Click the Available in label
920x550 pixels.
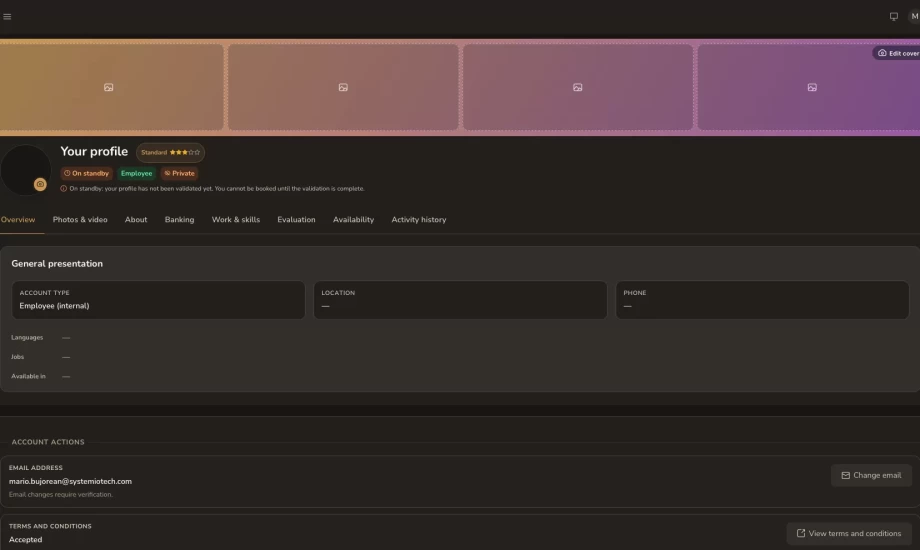tap(28, 376)
